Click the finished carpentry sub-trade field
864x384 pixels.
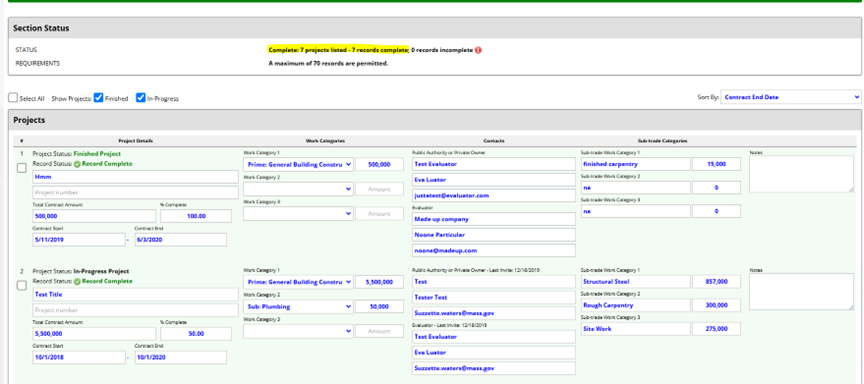click(635, 164)
